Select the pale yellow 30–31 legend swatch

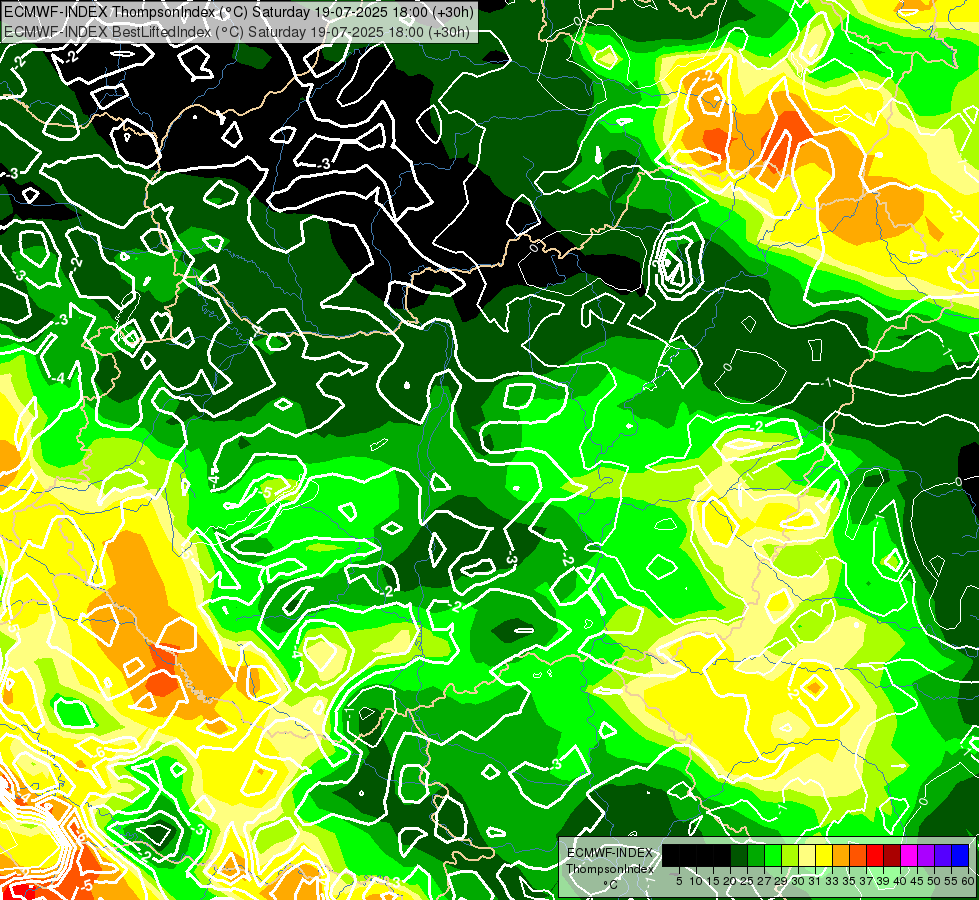coord(807,856)
